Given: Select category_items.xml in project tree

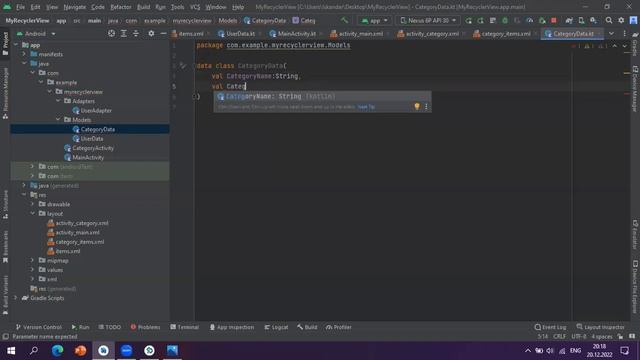Looking at the screenshot, I should 80,242.
